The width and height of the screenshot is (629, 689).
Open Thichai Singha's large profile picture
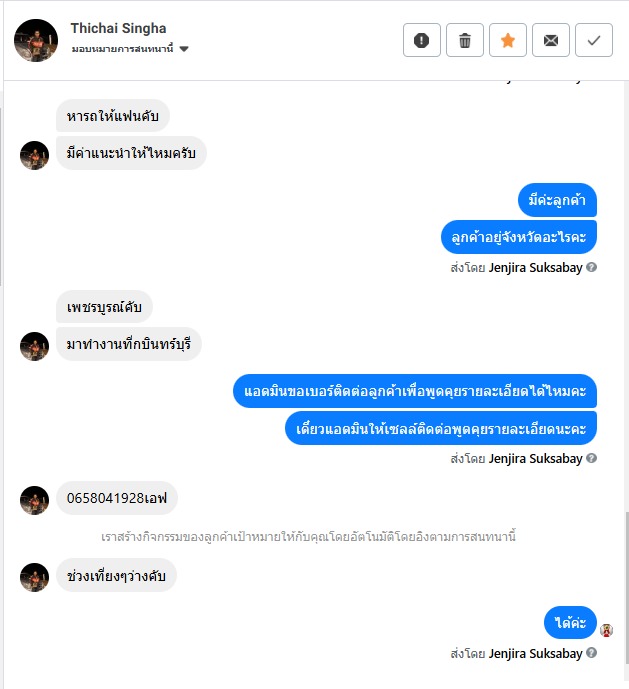point(36,40)
